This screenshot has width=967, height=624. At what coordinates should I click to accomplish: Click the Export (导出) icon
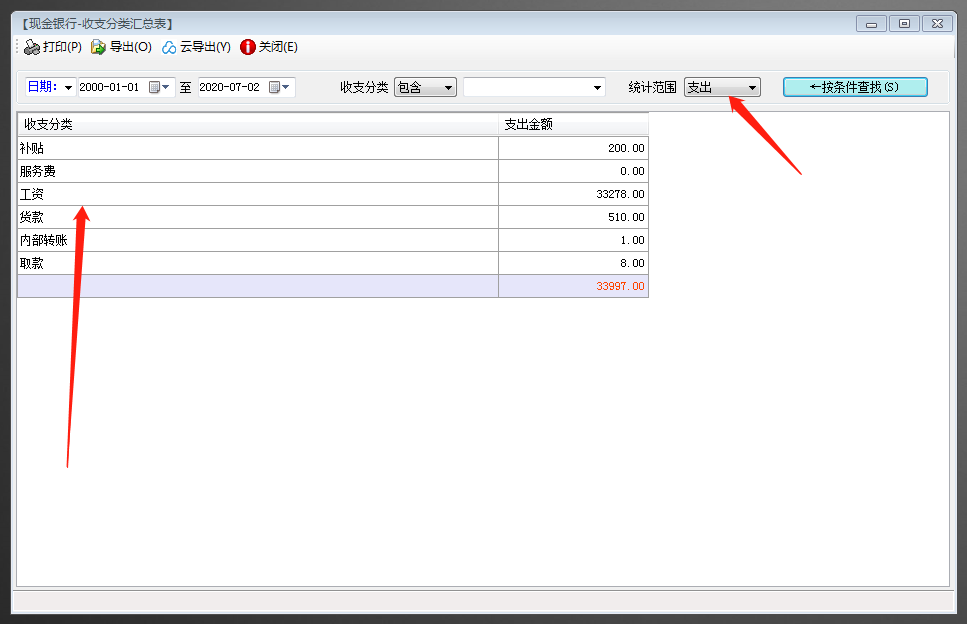pyautogui.click(x=98, y=47)
